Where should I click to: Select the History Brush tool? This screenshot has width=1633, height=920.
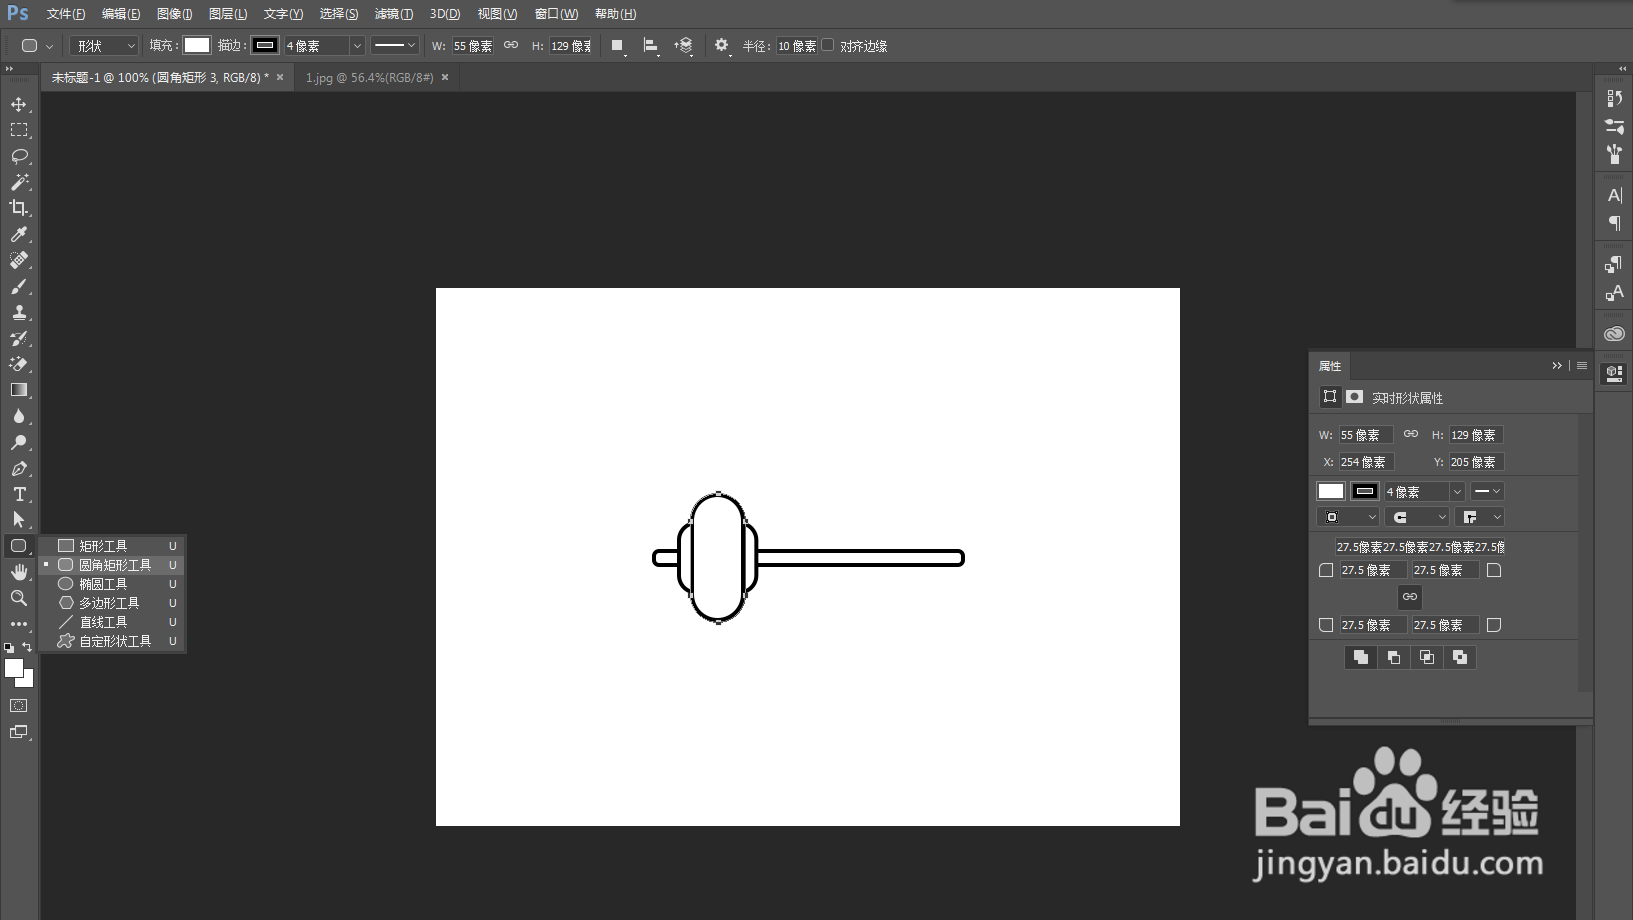coord(19,338)
